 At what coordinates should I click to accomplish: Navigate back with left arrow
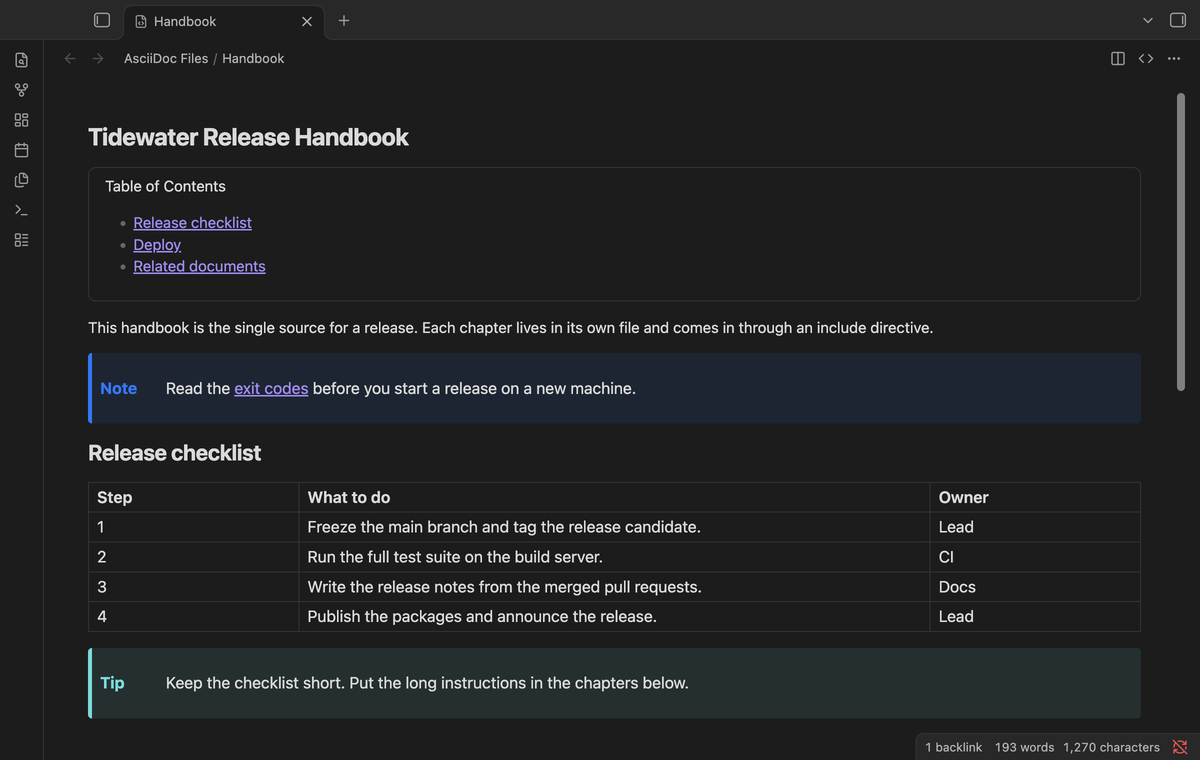pos(70,58)
